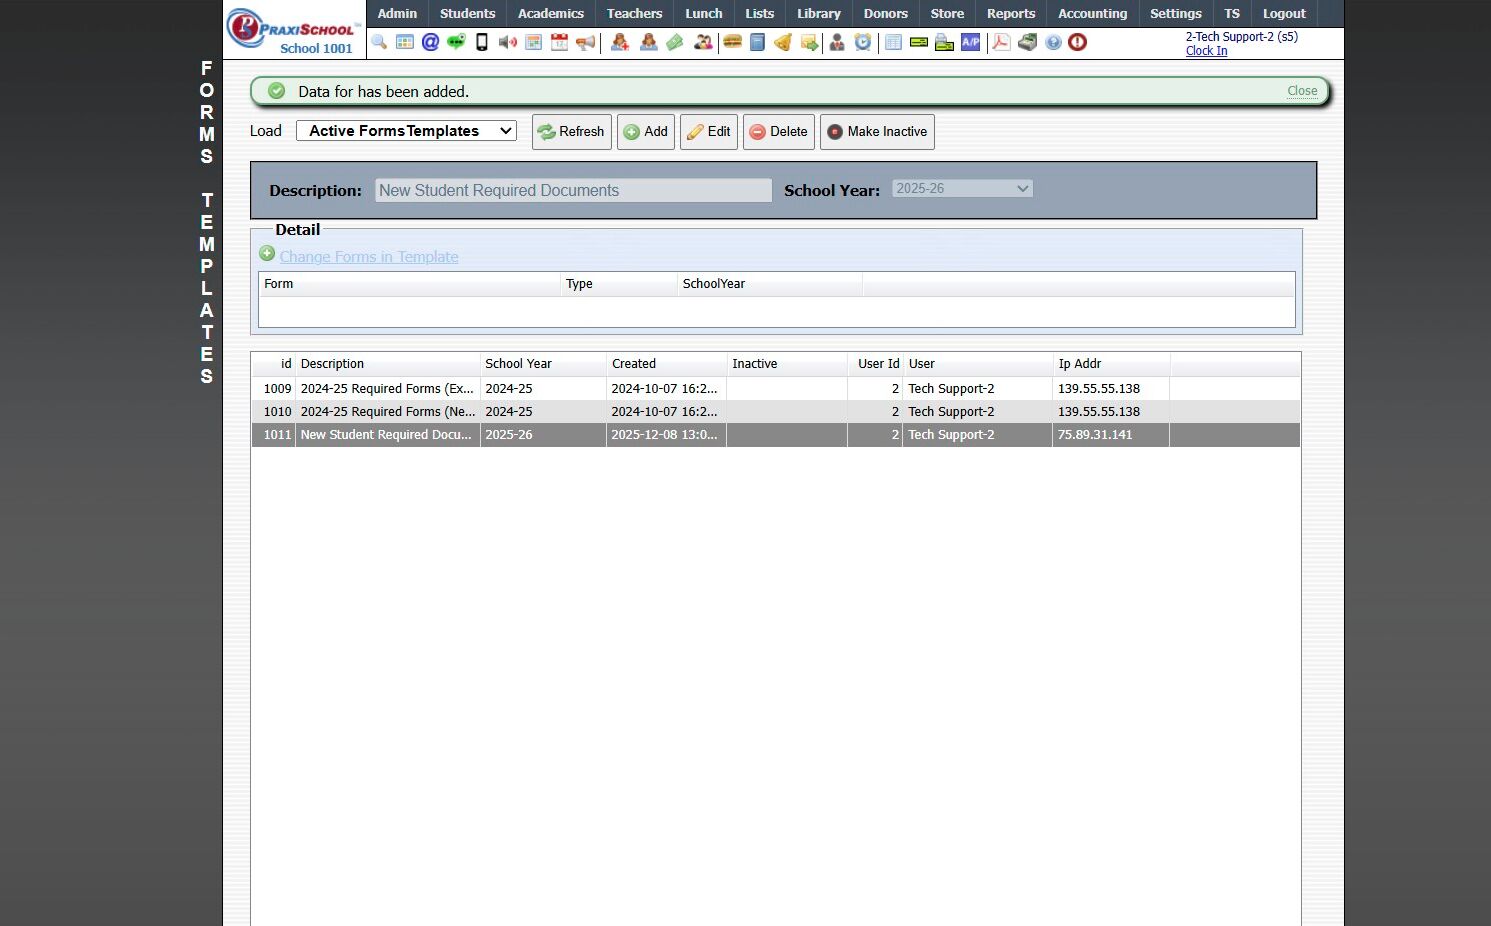
Task: Open the alarm clock icon
Action: pyautogui.click(x=863, y=42)
